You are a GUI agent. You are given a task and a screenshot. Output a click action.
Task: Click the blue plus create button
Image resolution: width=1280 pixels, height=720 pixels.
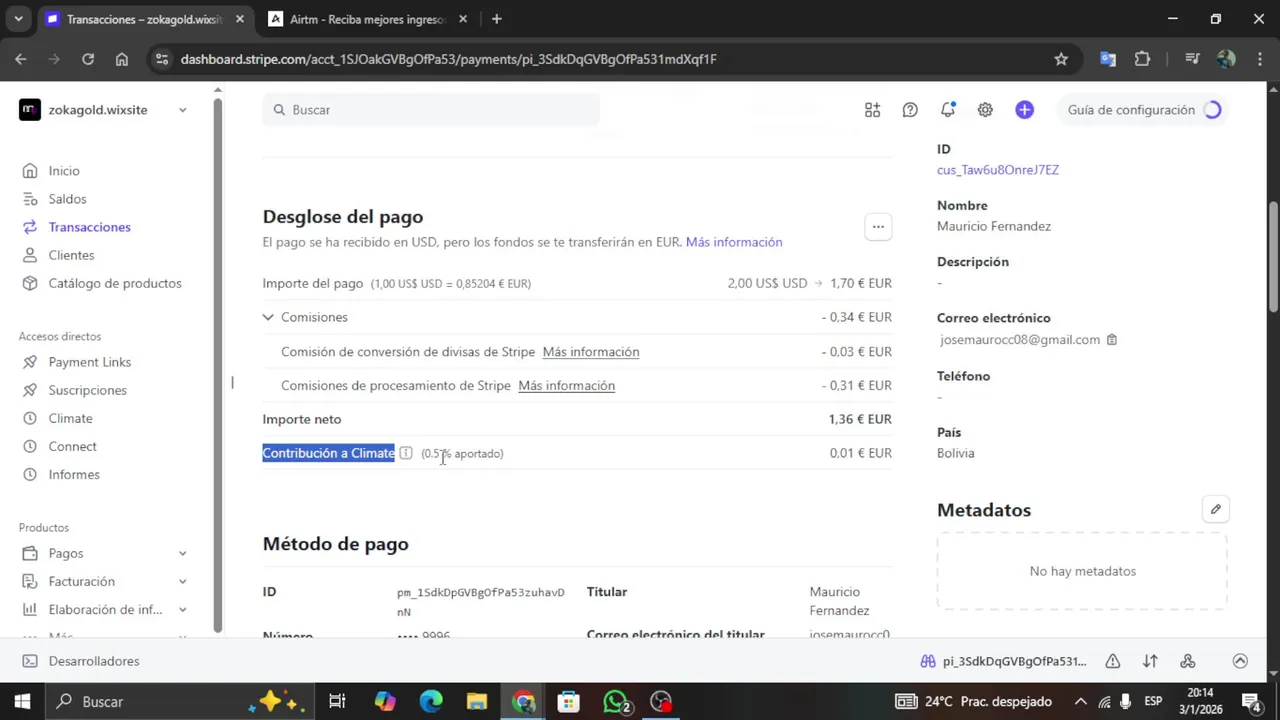(1024, 110)
